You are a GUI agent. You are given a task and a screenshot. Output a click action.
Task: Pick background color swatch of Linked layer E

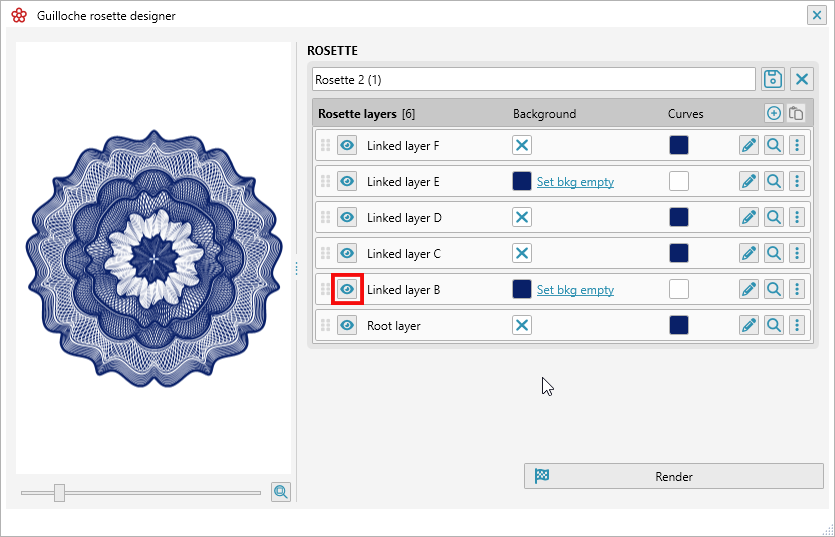[522, 181]
